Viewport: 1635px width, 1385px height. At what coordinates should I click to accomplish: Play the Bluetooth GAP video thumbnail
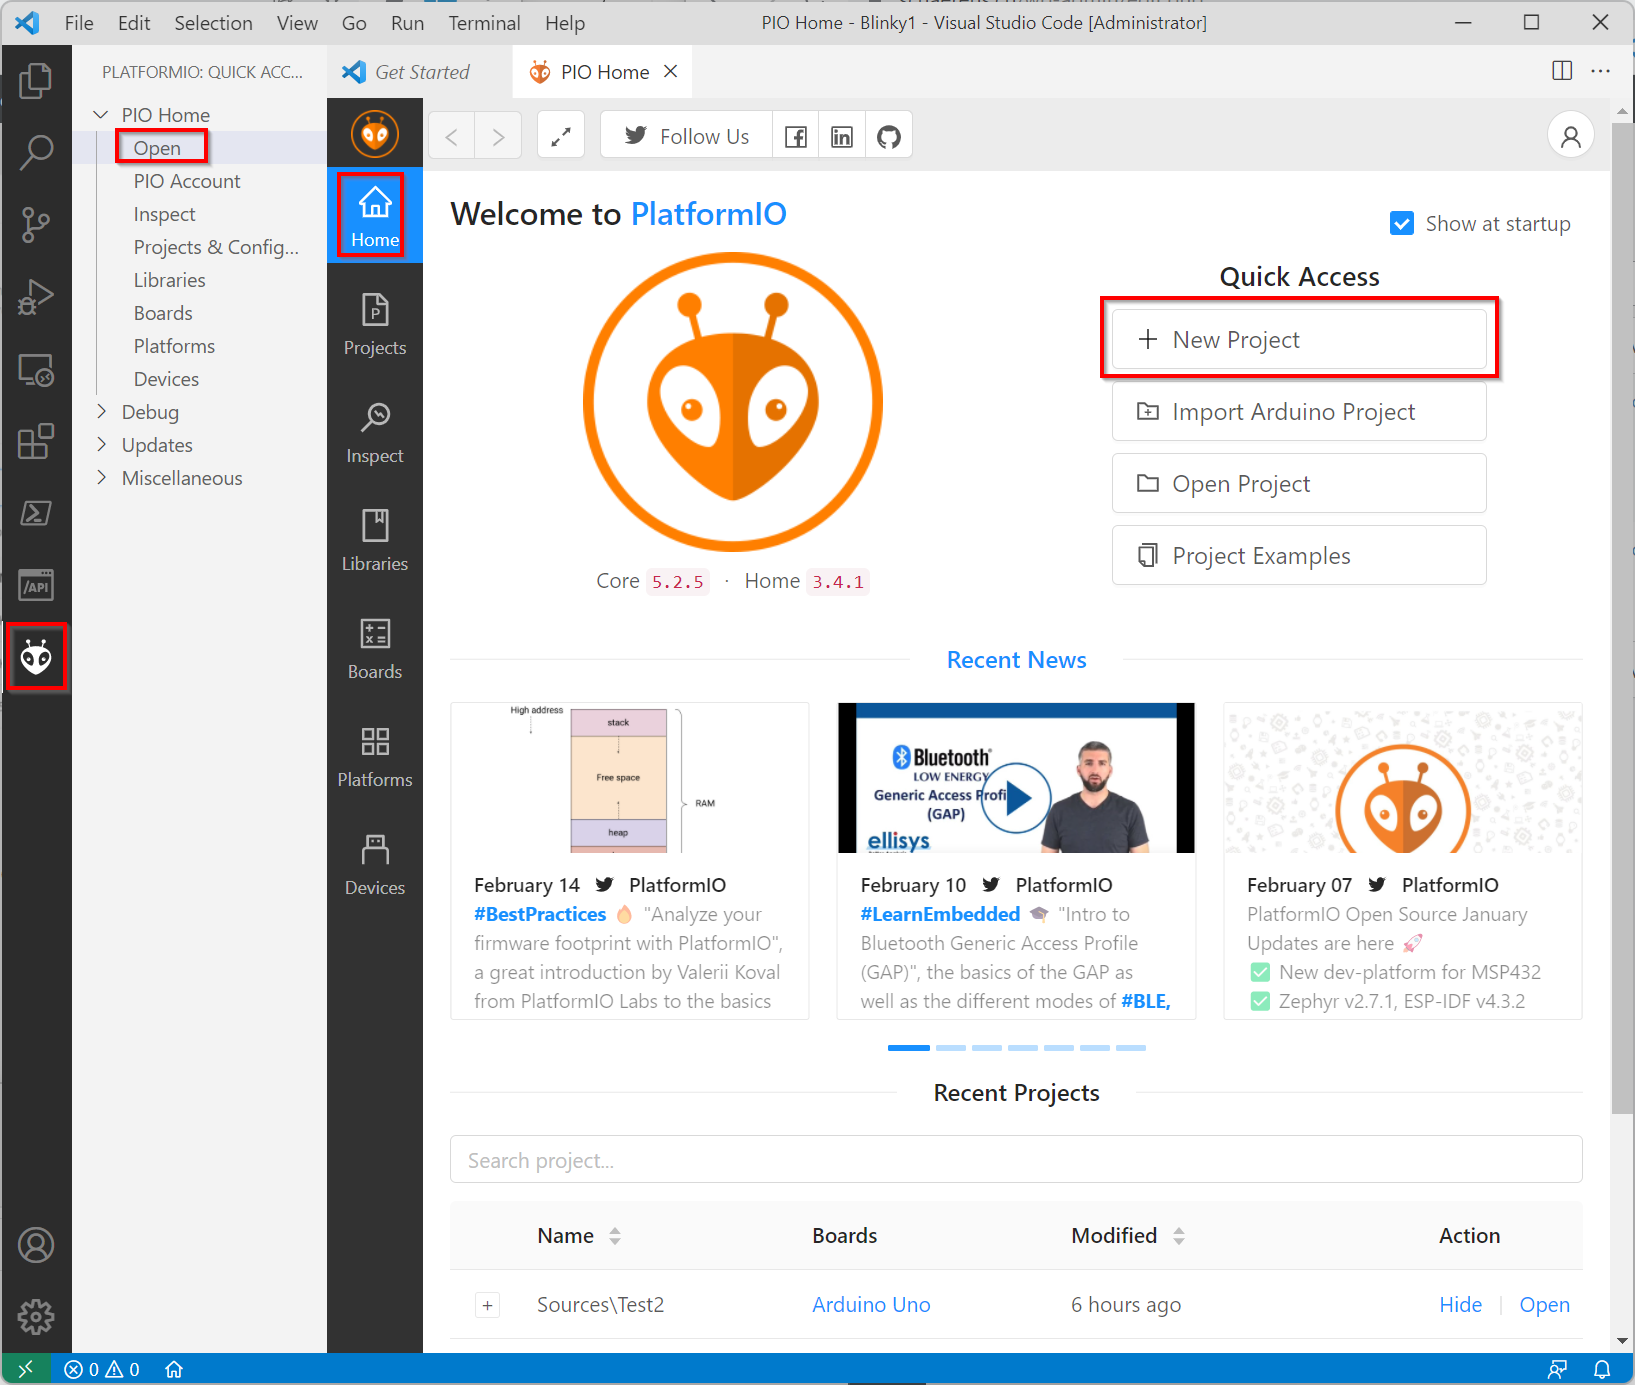[1016, 797]
